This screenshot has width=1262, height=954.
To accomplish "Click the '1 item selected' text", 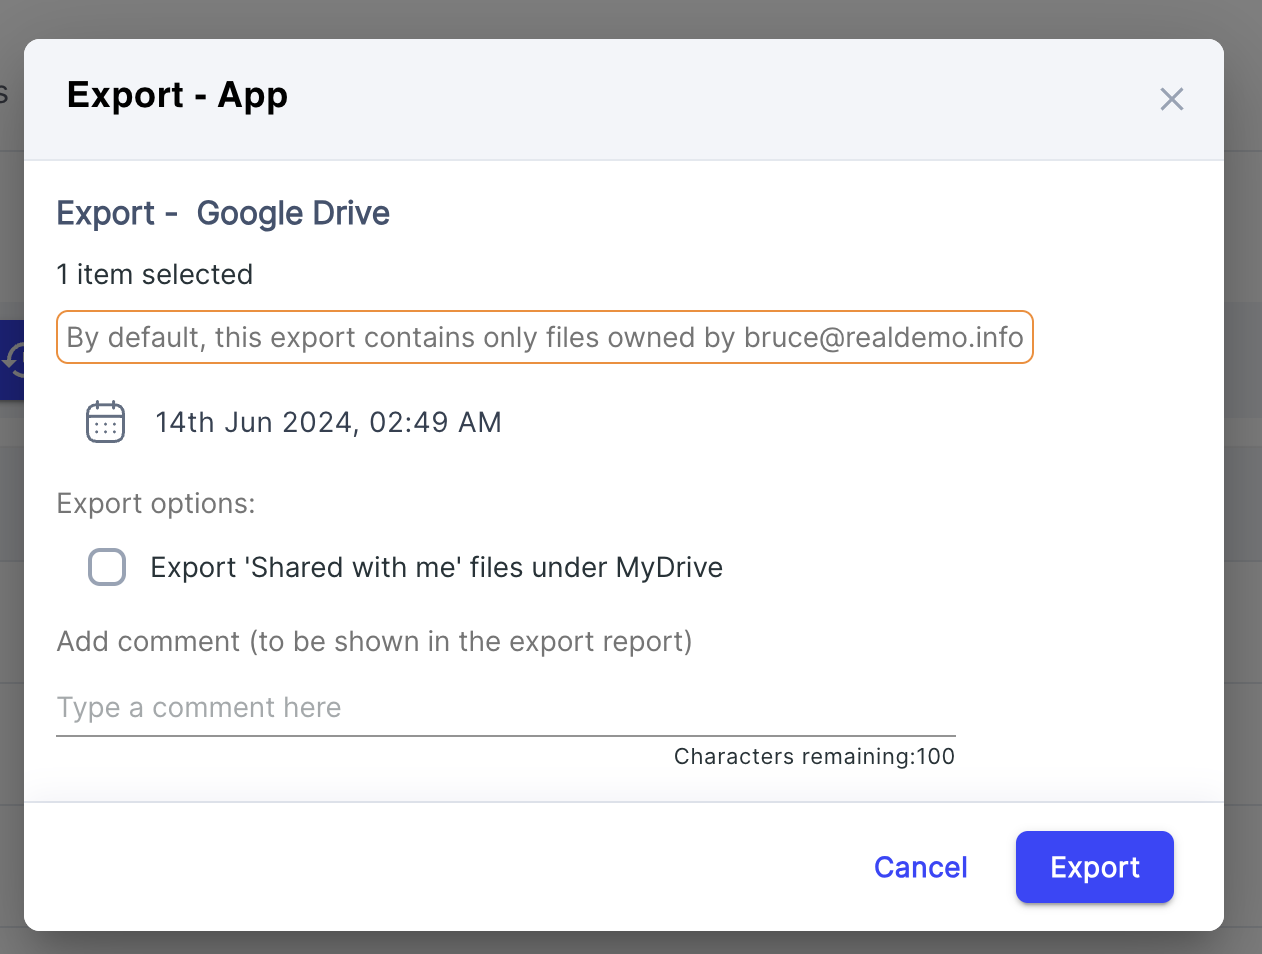I will [155, 274].
